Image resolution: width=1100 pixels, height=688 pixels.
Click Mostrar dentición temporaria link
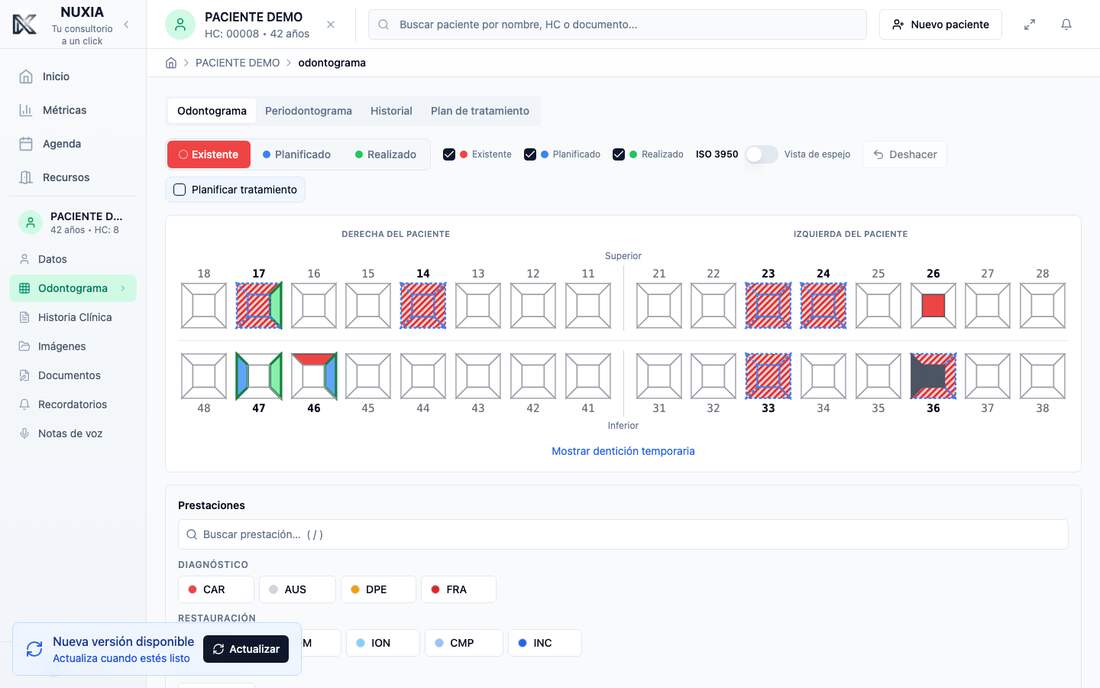pos(623,451)
